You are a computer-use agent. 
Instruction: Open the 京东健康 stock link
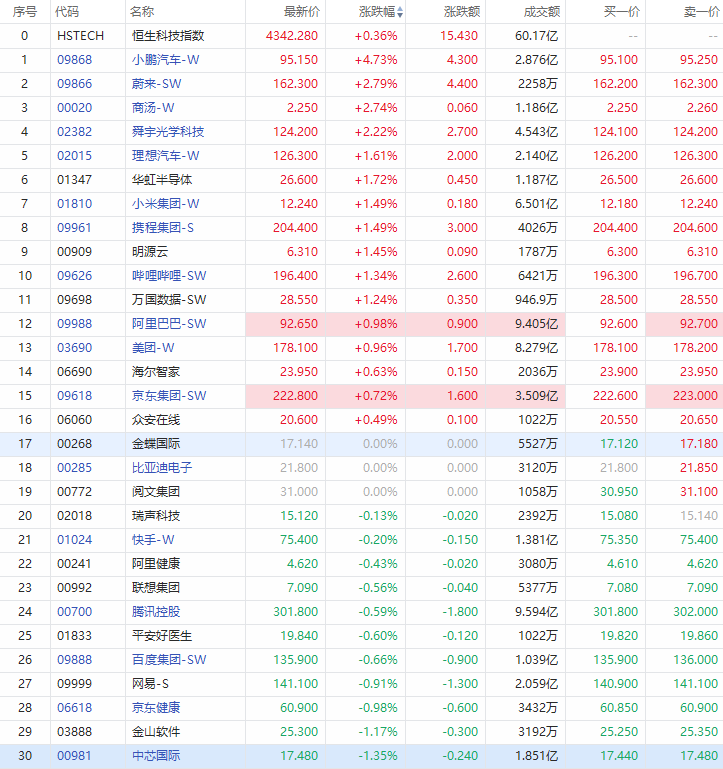pos(156,708)
